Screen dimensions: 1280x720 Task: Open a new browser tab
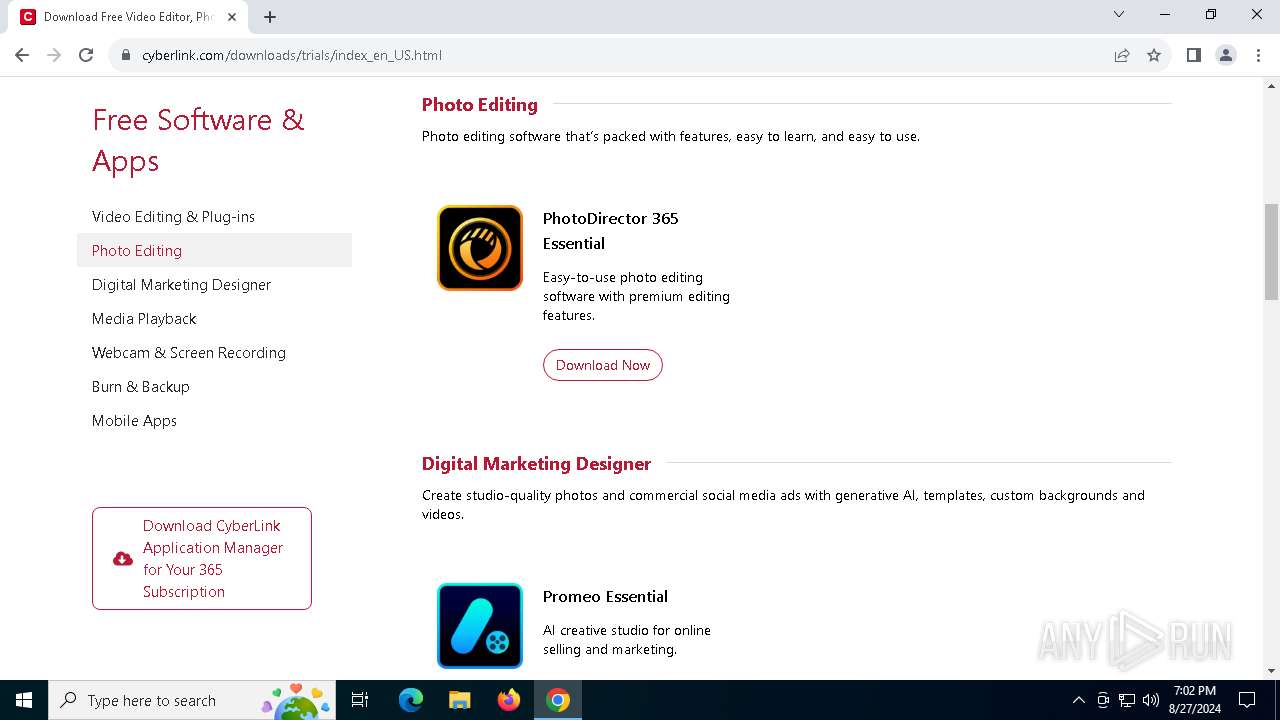(x=270, y=17)
